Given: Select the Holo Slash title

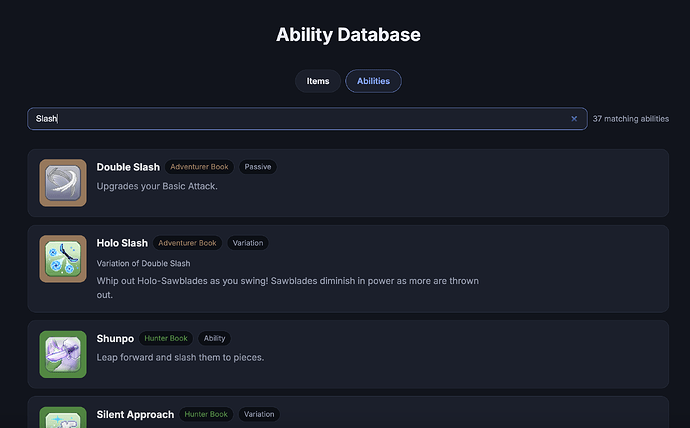Looking at the screenshot, I should tap(122, 243).
